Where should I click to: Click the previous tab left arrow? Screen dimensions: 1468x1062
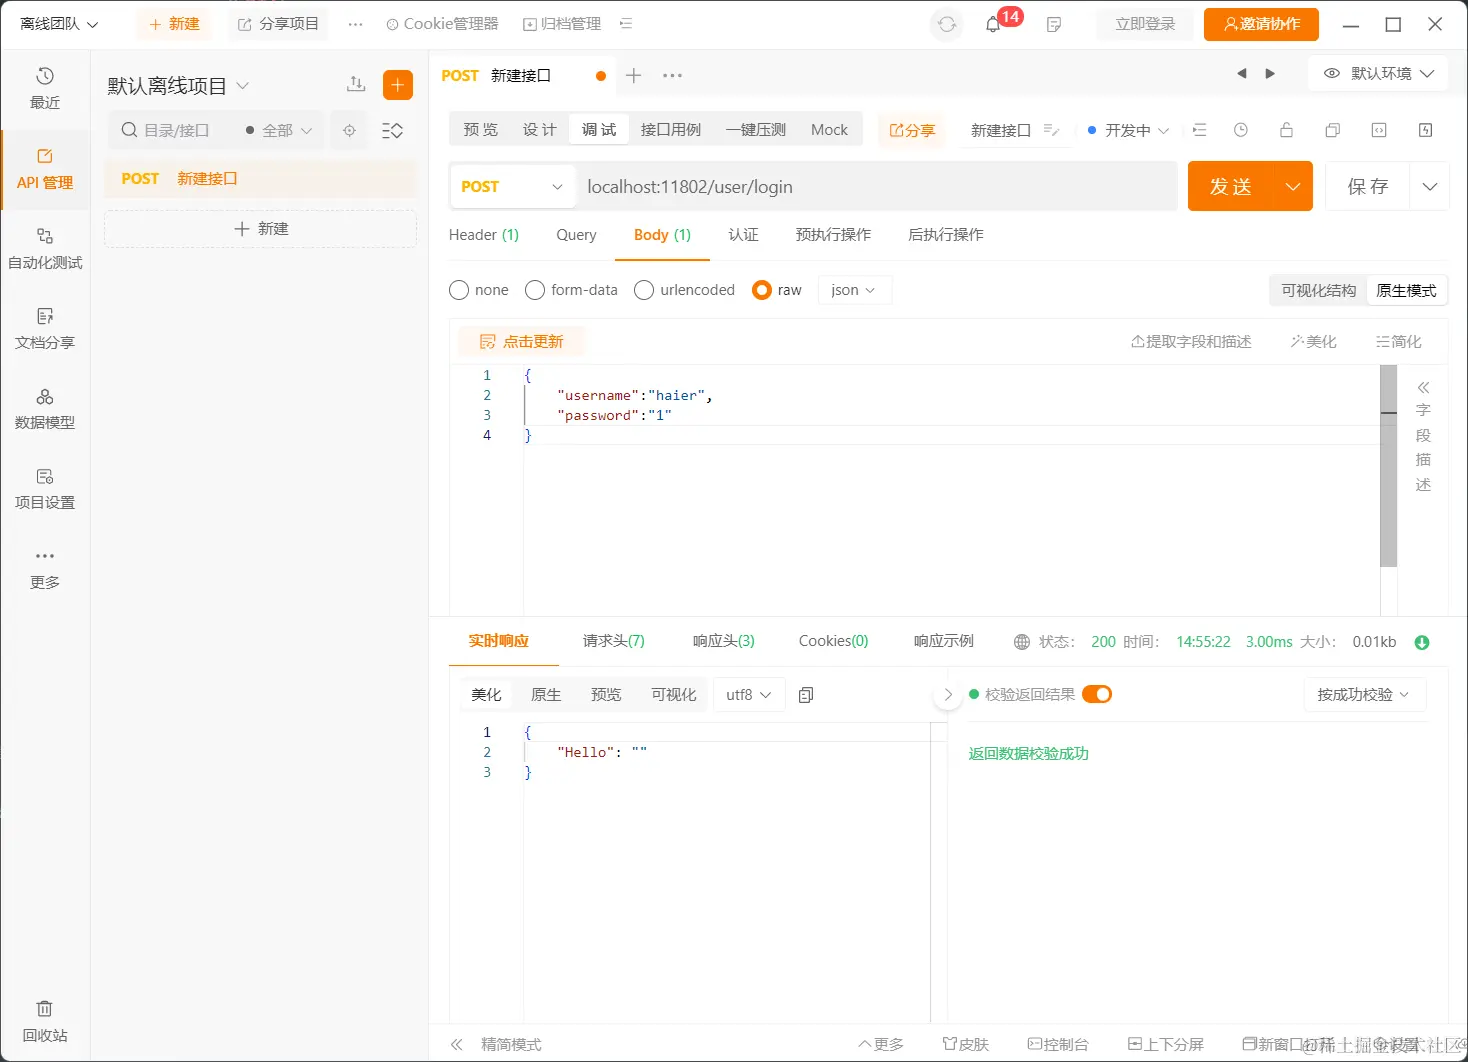tap(1242, 73)
